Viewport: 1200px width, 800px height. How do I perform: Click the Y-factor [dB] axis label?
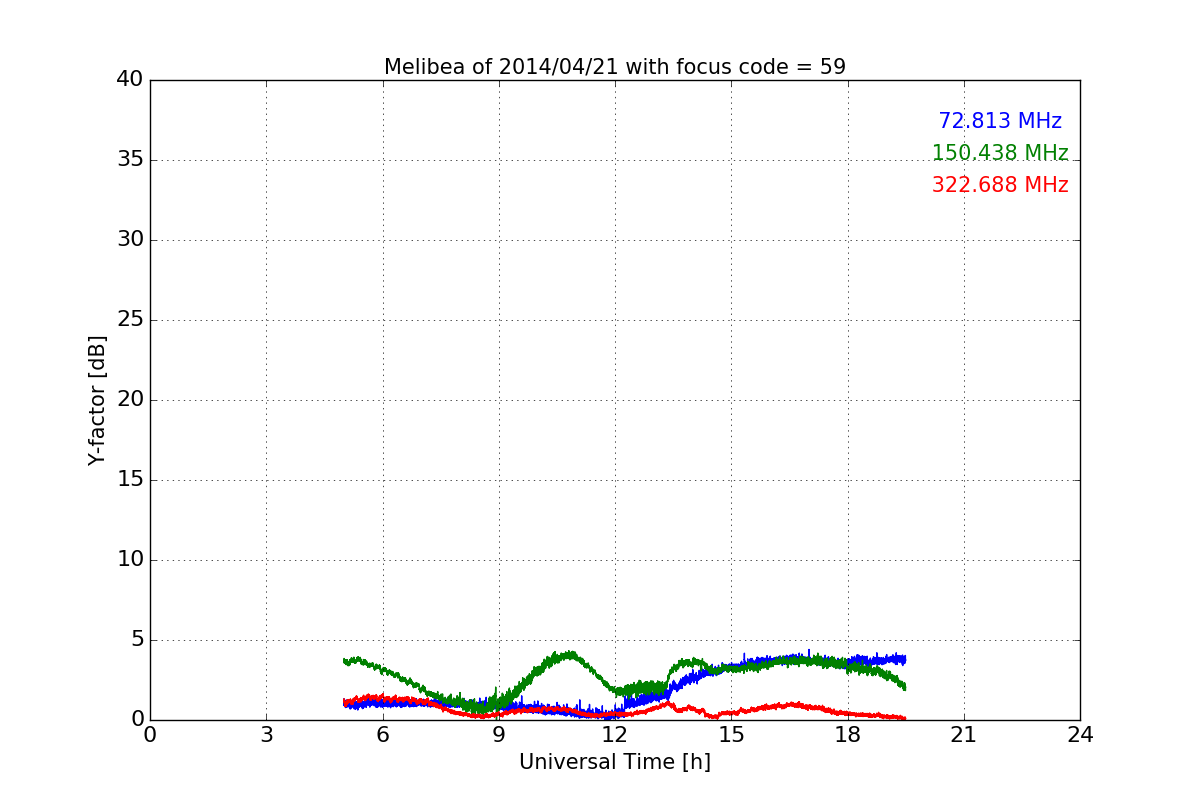(97, 400)
